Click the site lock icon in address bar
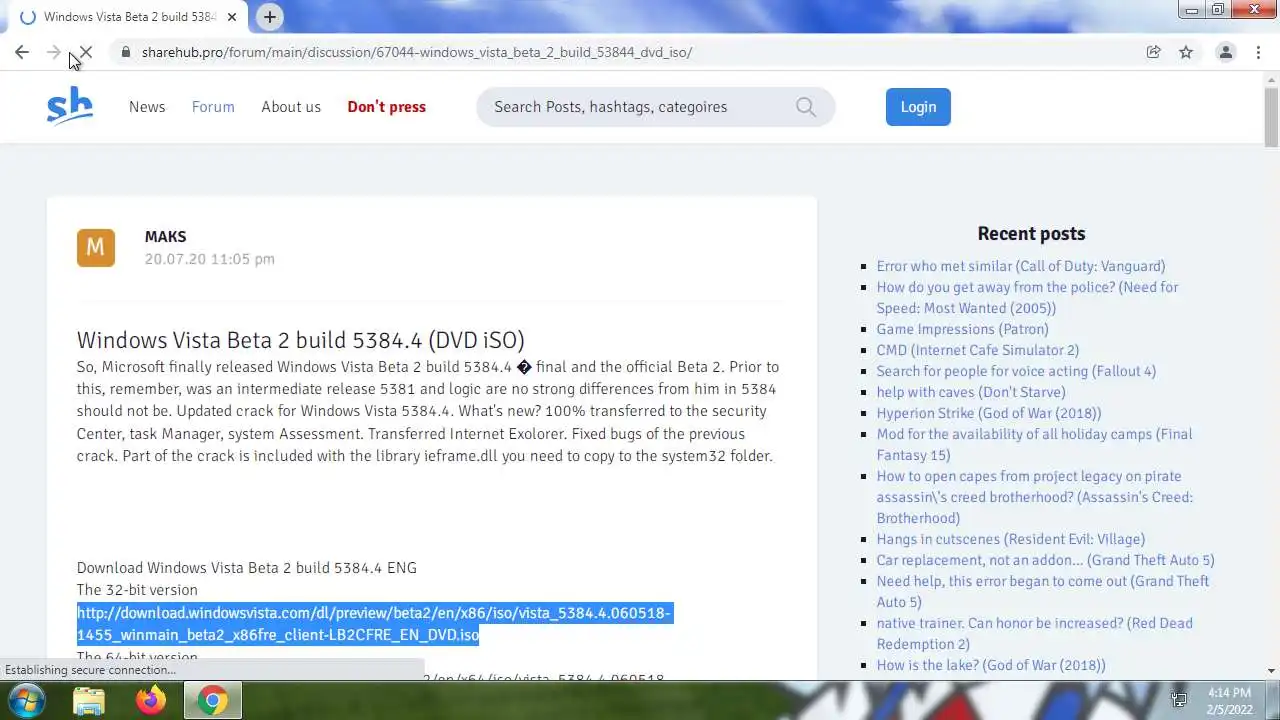Viewport: 1280px width, 720px height. (x=126, y=52)
